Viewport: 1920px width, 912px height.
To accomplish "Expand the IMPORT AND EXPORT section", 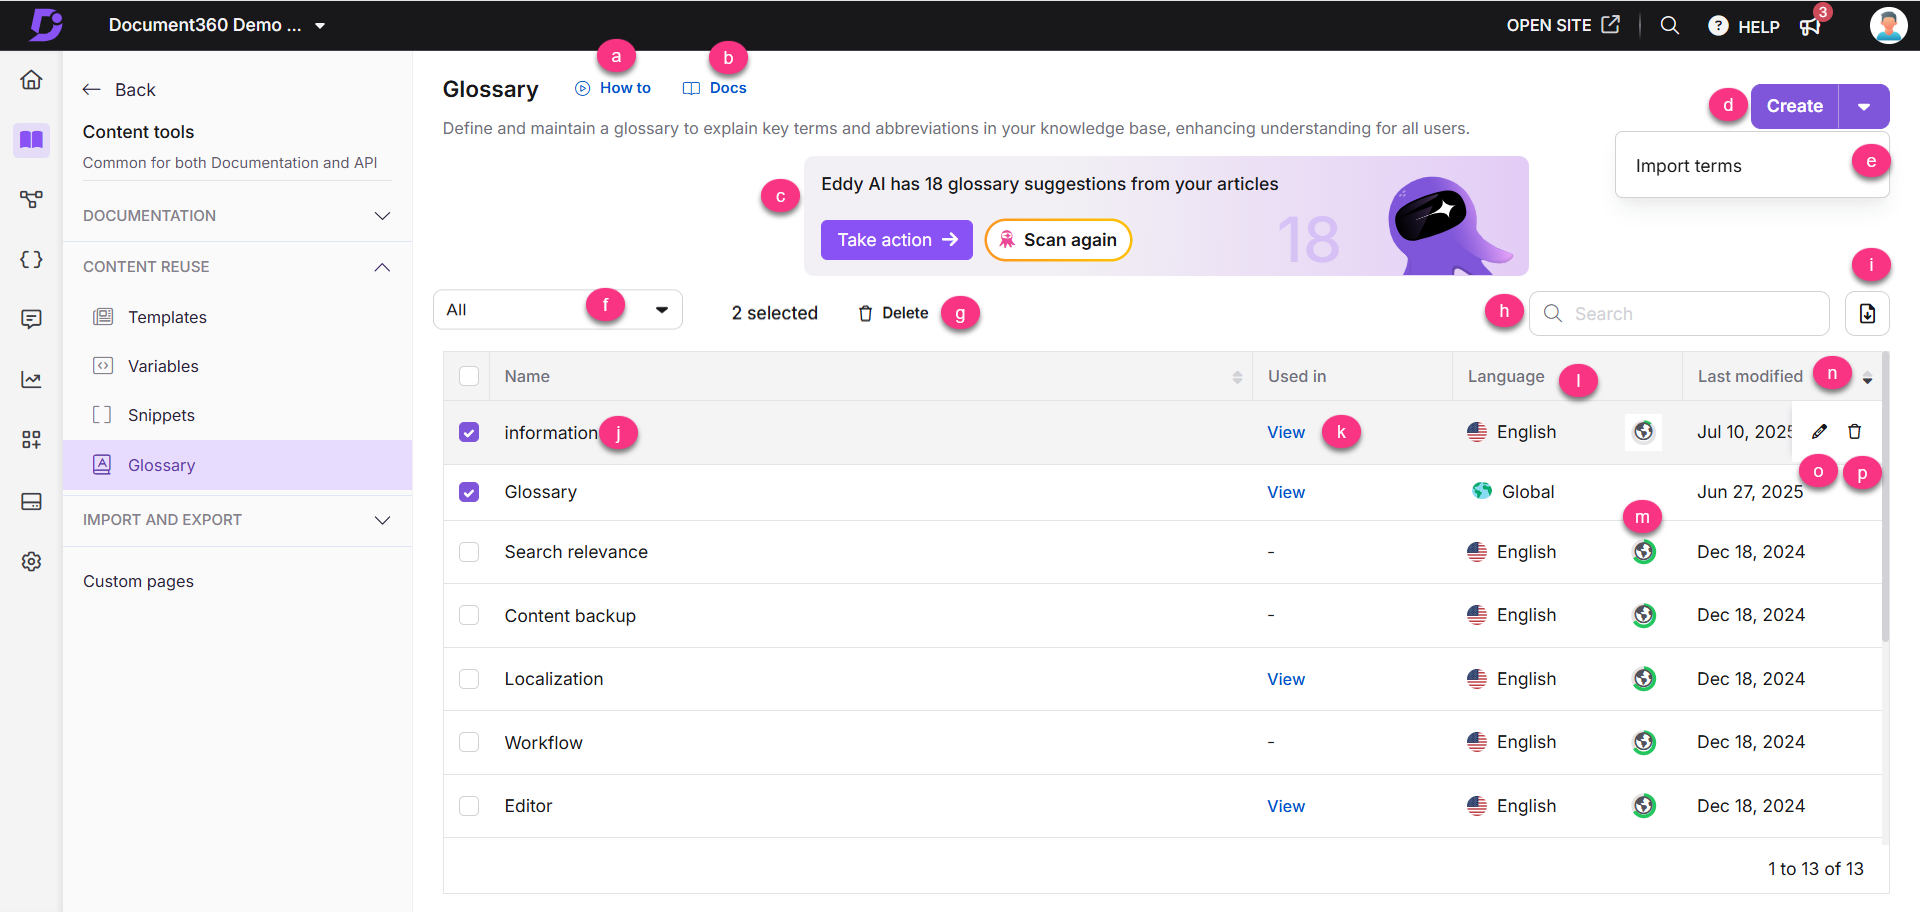I will pyautogui.click(x=237, y=520).
